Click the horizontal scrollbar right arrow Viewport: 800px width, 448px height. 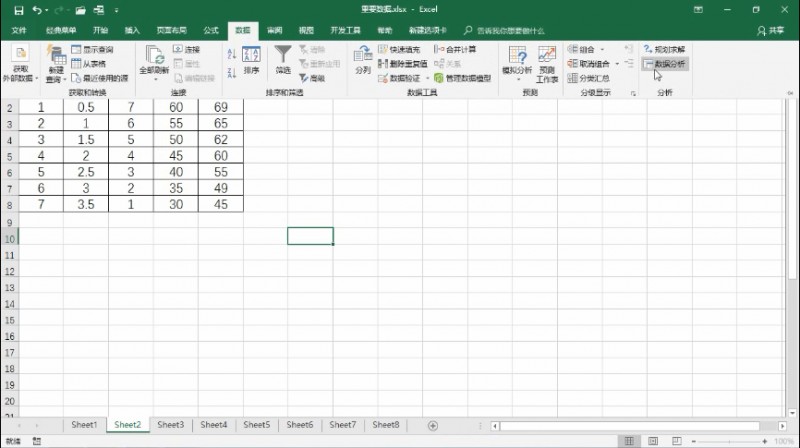[783, 426]
